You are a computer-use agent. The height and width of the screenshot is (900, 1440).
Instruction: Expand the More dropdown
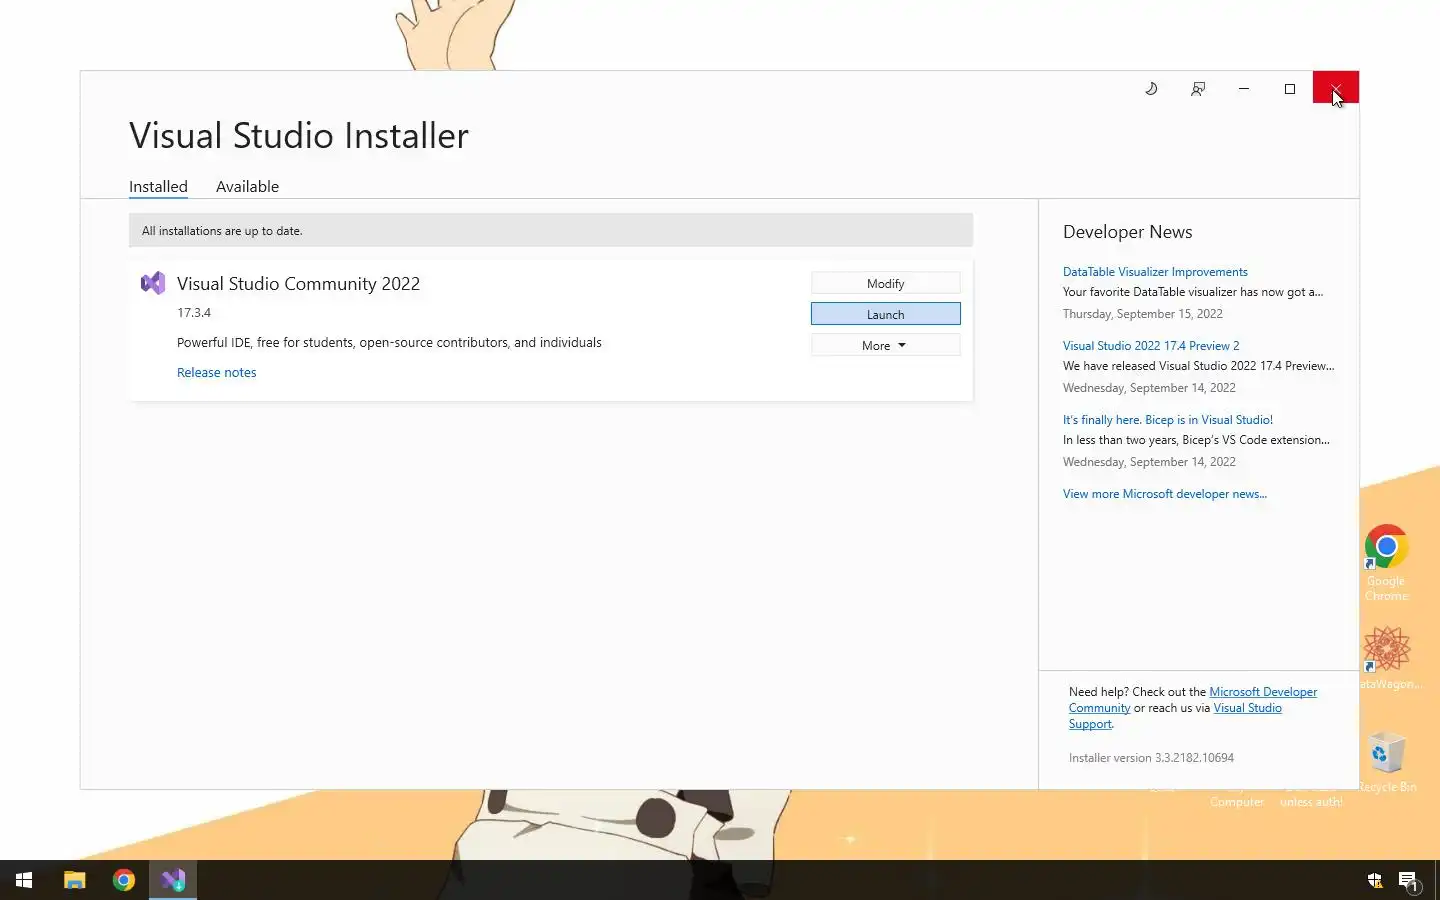click(885, 345)
